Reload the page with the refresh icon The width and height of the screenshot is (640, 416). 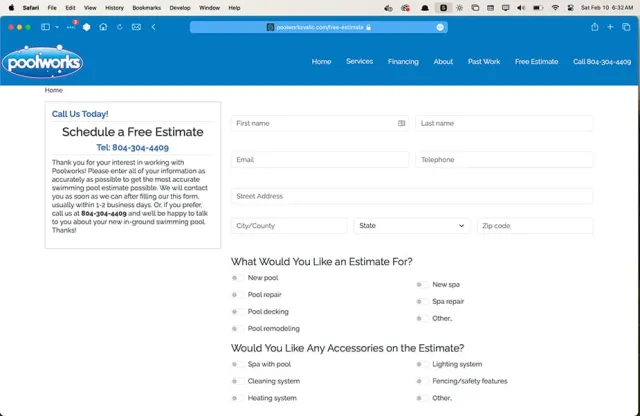(x=120, y=27)
